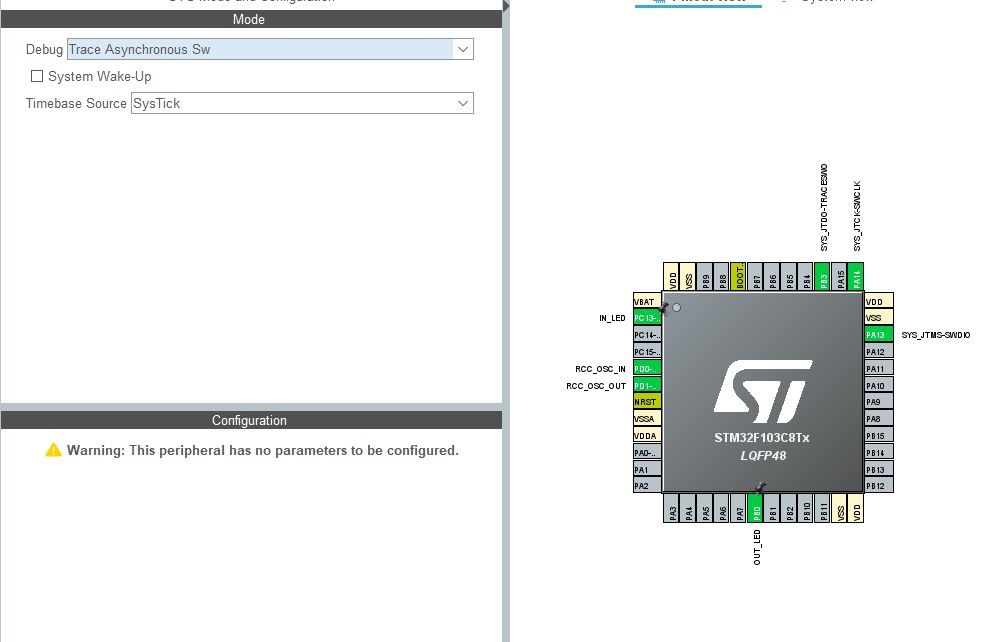Select the PA4 pin
This screenshot has height=642, width=996.
pos(688,509)
